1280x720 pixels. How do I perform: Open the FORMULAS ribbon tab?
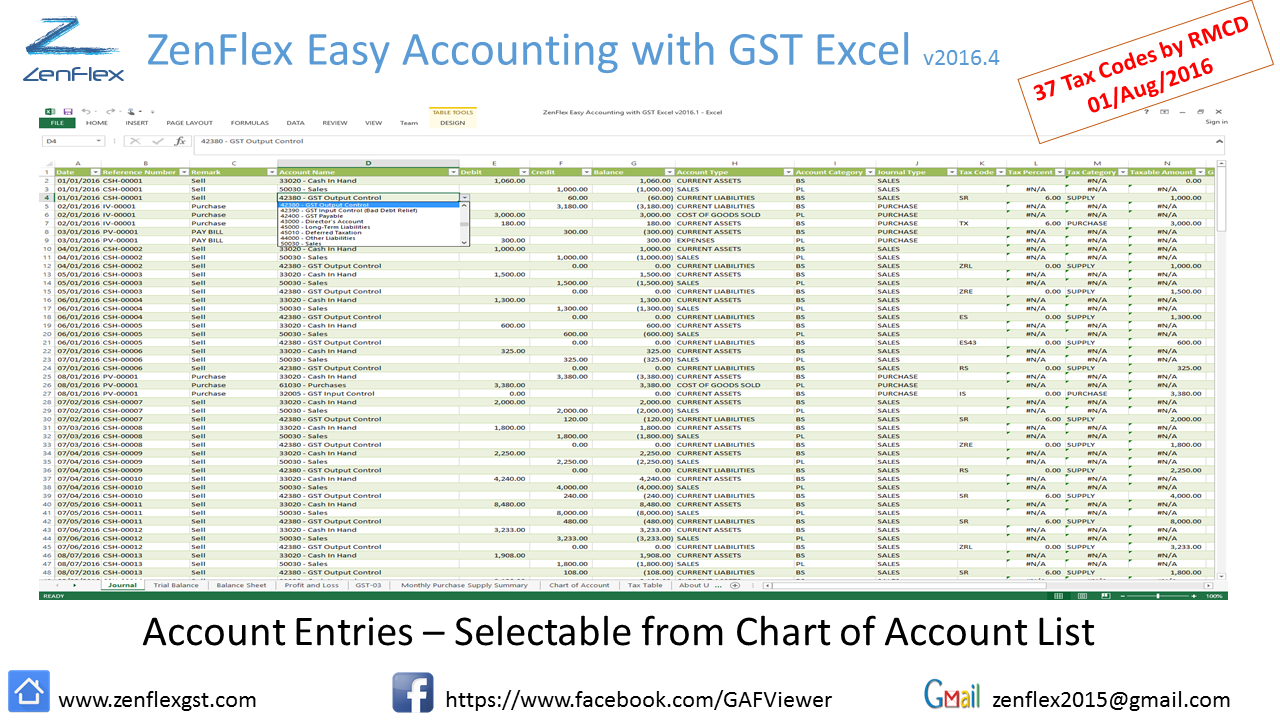coord(249,123)
